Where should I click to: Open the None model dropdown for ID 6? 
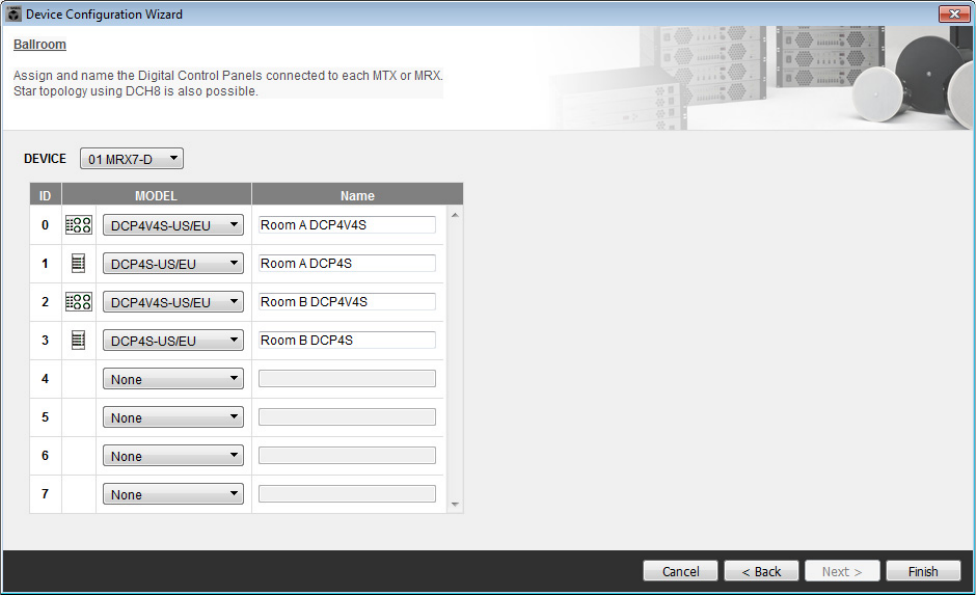point(173,456)
